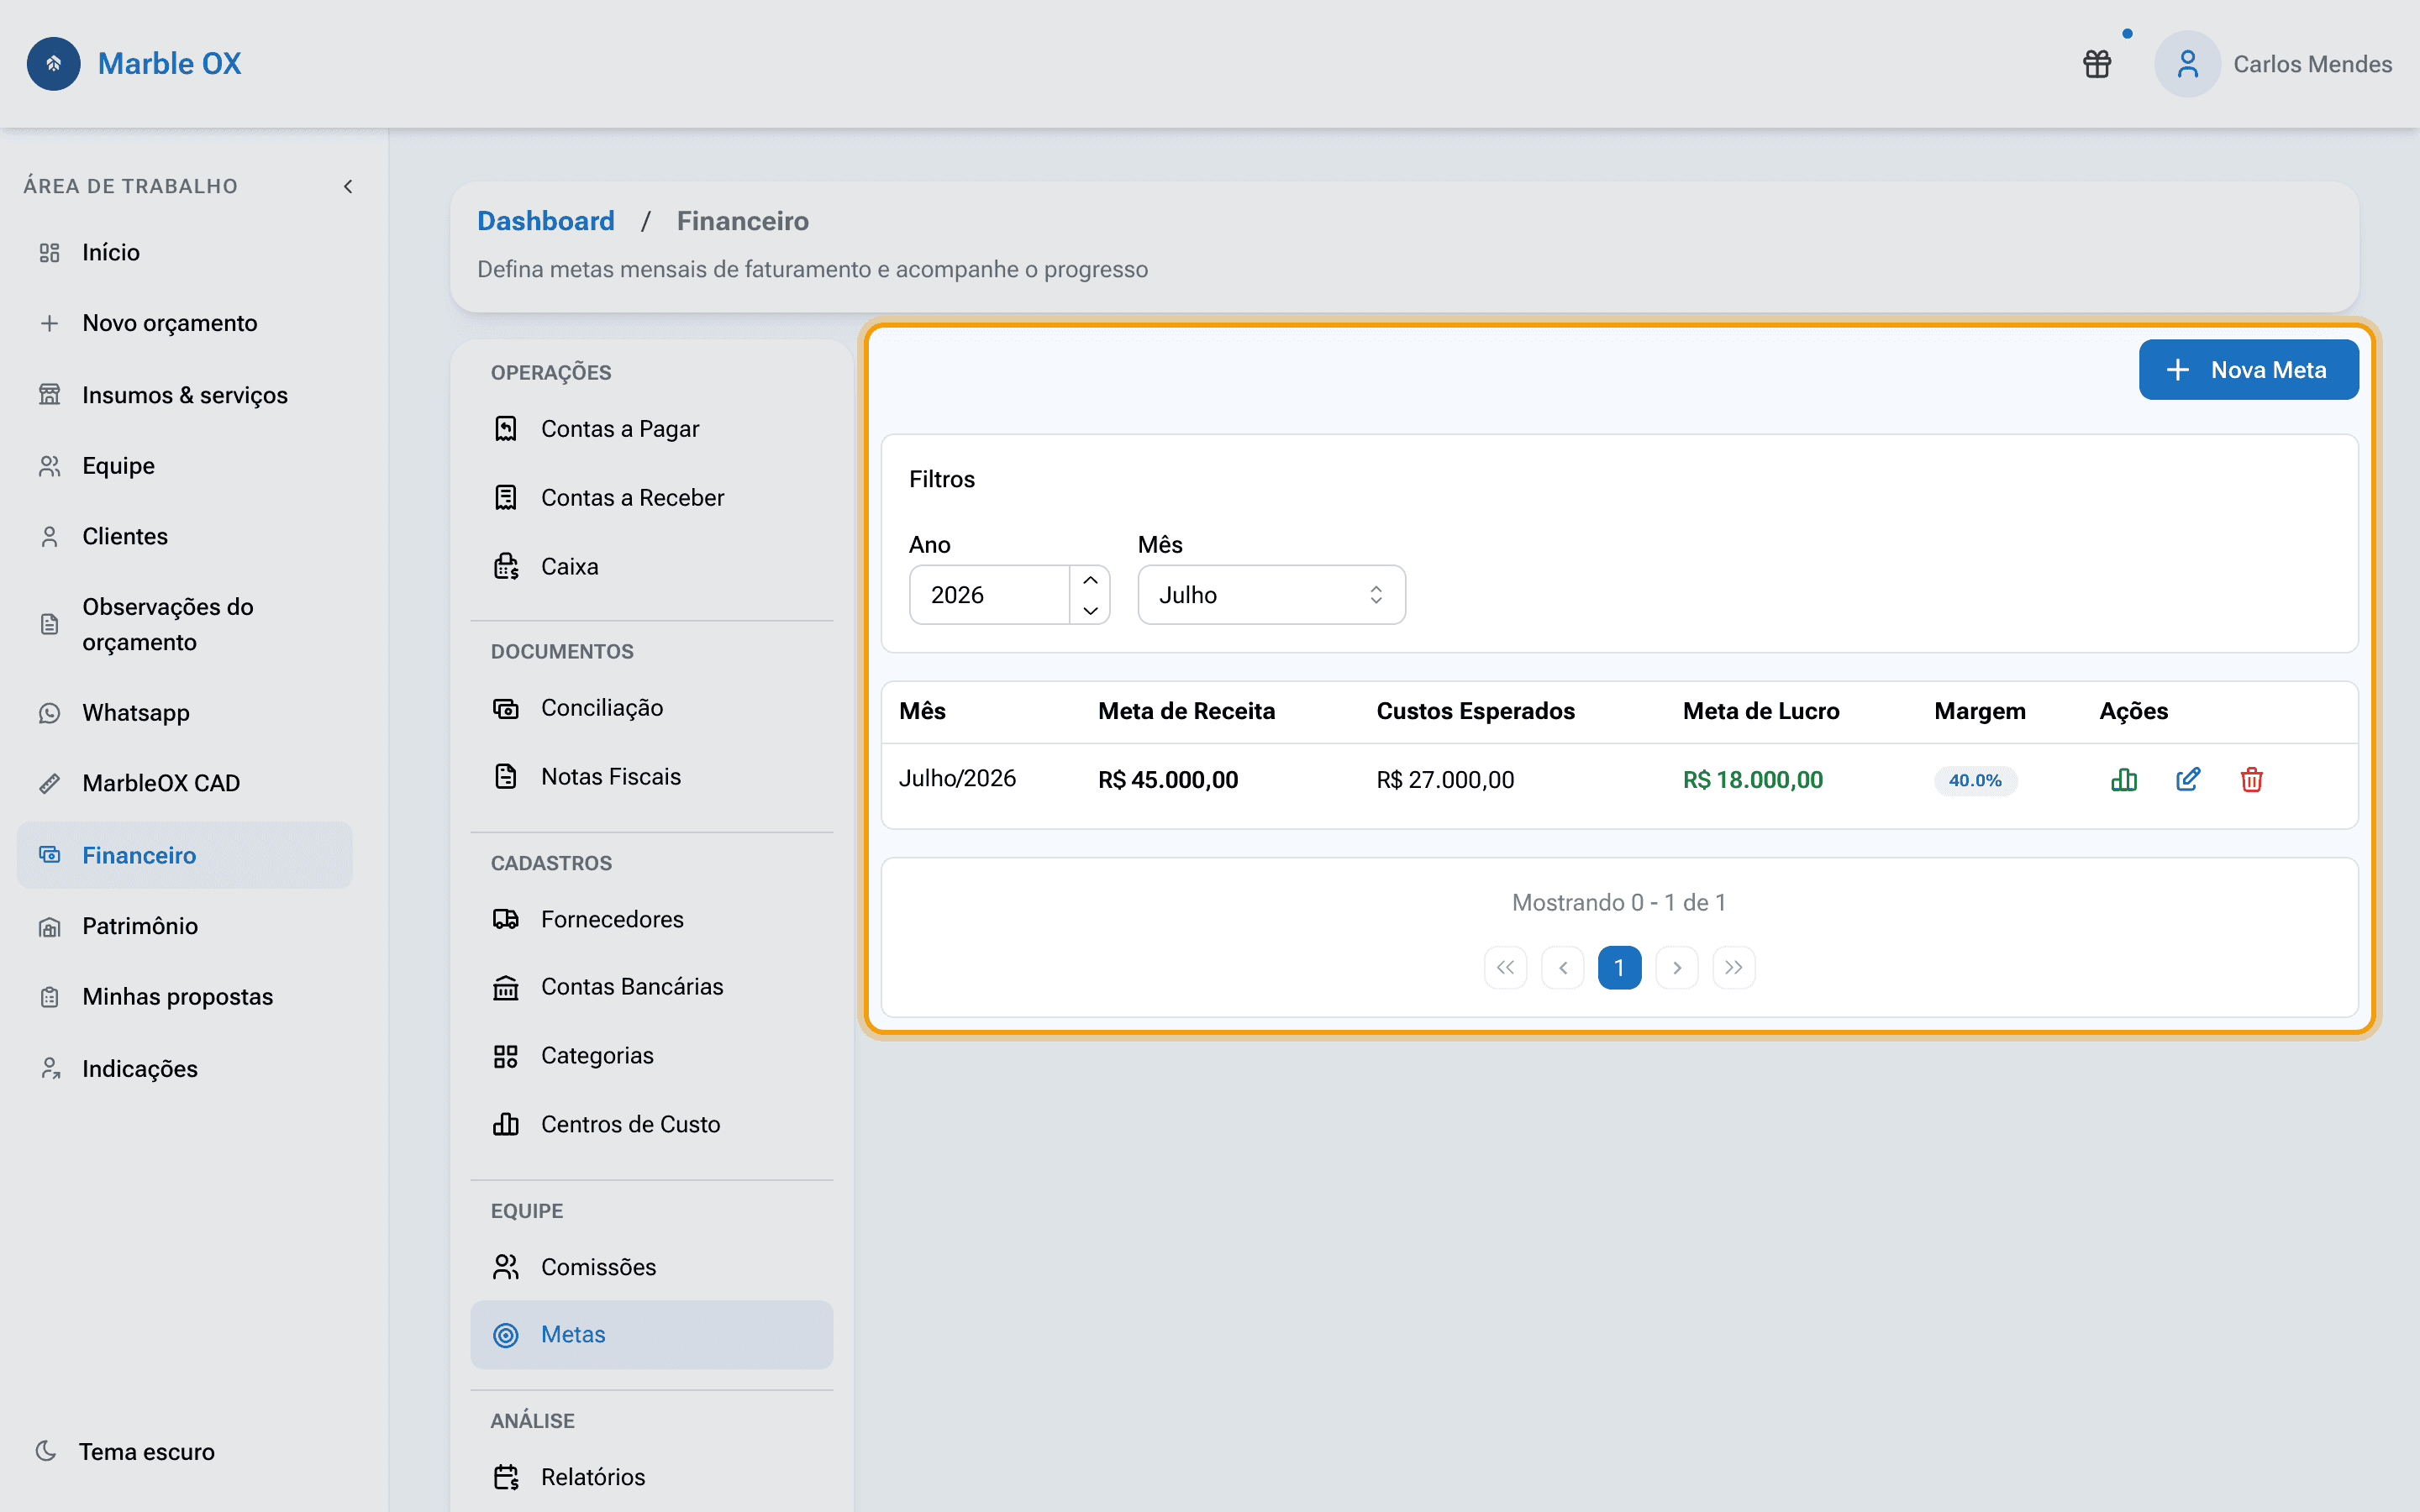2420x1512 pixels.
Task: Go to previous page of results
Action: tap(1563, 967)
